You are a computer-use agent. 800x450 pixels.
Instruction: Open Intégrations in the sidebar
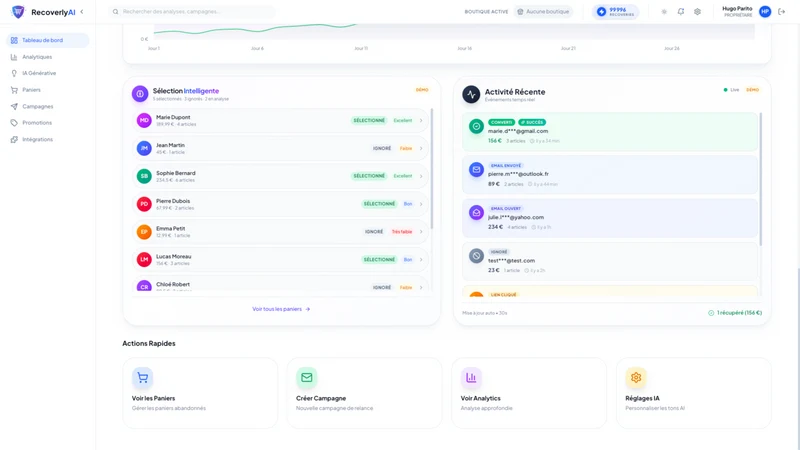[47, 139]
